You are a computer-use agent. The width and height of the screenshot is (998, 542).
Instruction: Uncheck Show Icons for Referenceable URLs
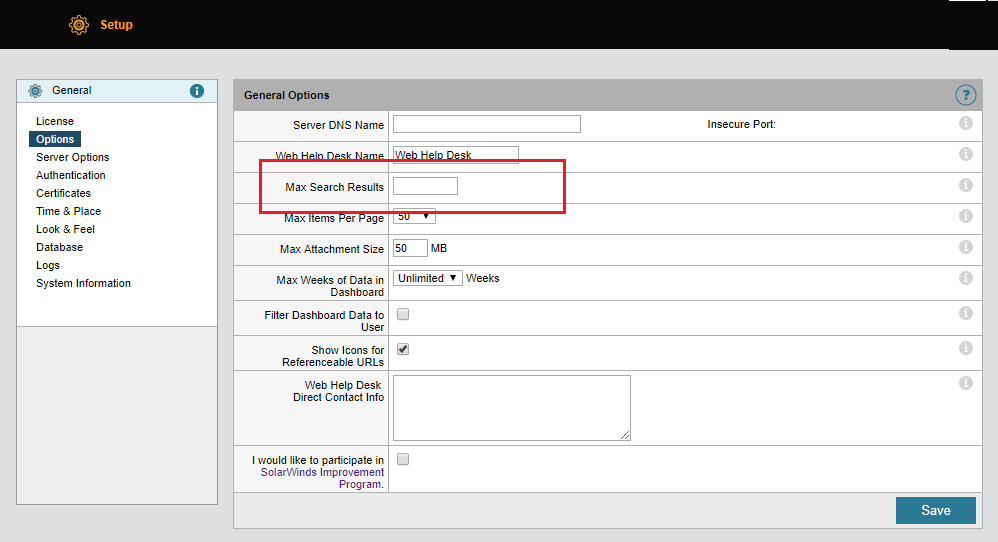pos(403,349)
